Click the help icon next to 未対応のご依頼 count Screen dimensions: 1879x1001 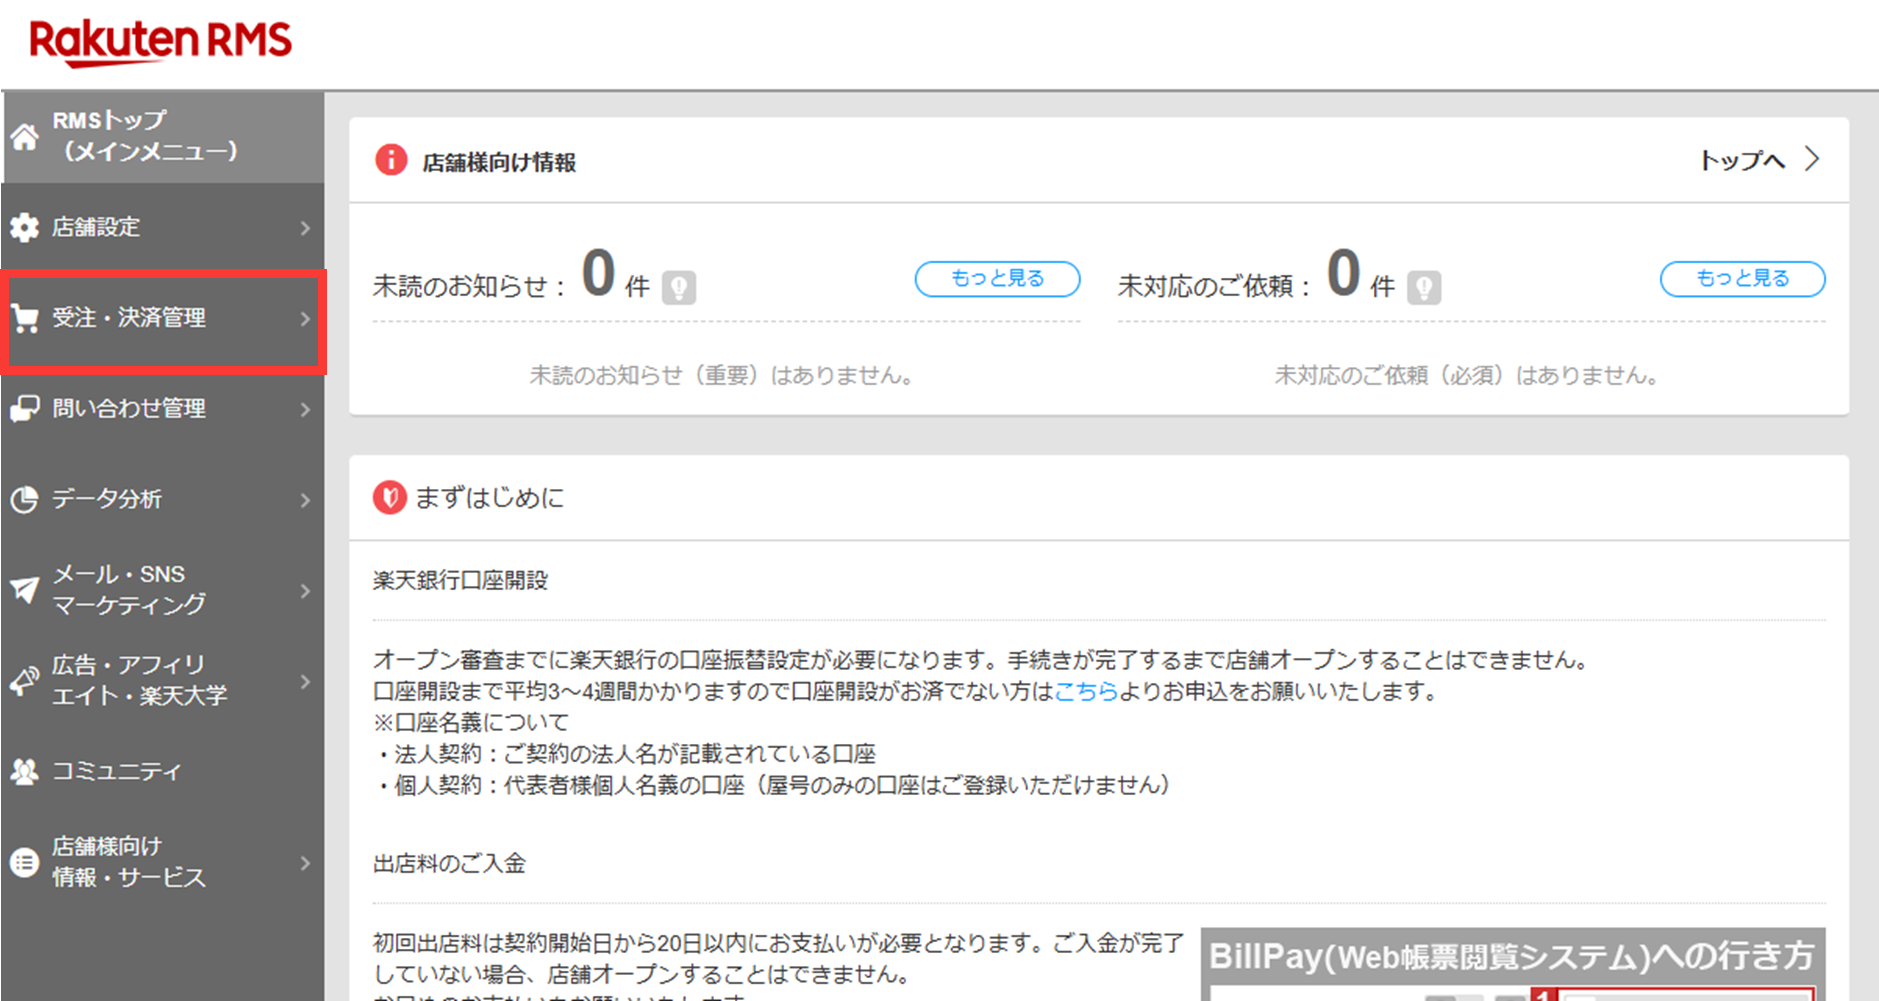pyautogui.click(x=1424, y=288)
